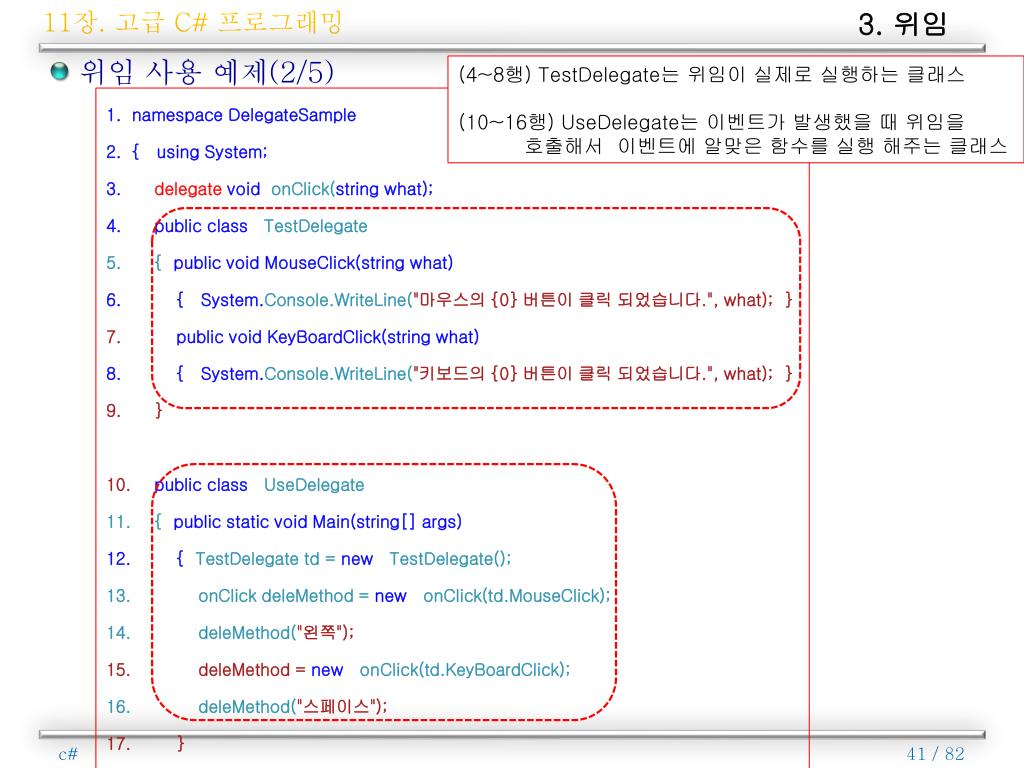The width and height of the screenshot is (1024, 768).
Task: Click the line number '10.'
Action: (x=118, y=485)
